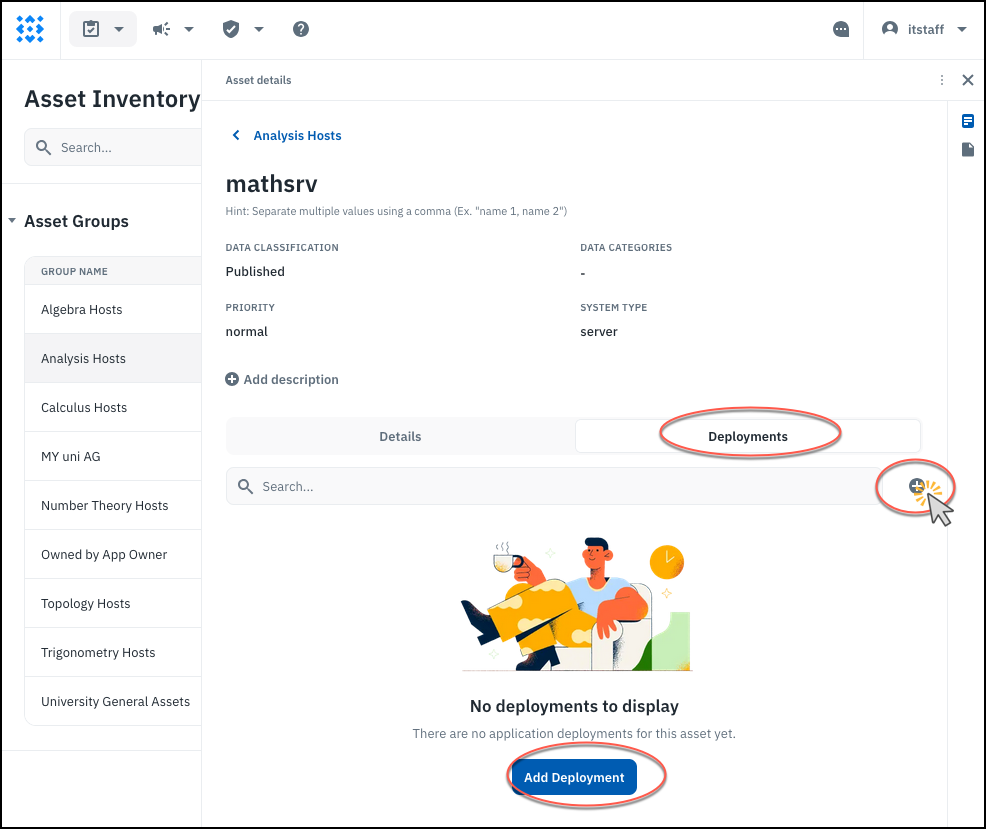This screenshot has height=829, width=986.
Task: Open the chat bubble messages icon
Action: (841, 29)
